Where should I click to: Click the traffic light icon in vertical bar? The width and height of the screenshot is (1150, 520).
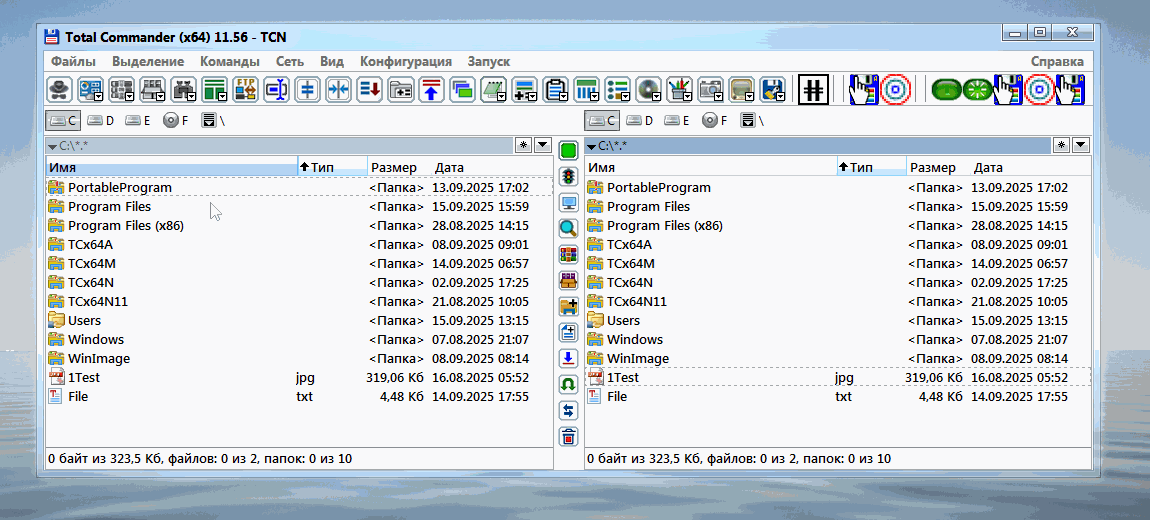click(568, 177)
